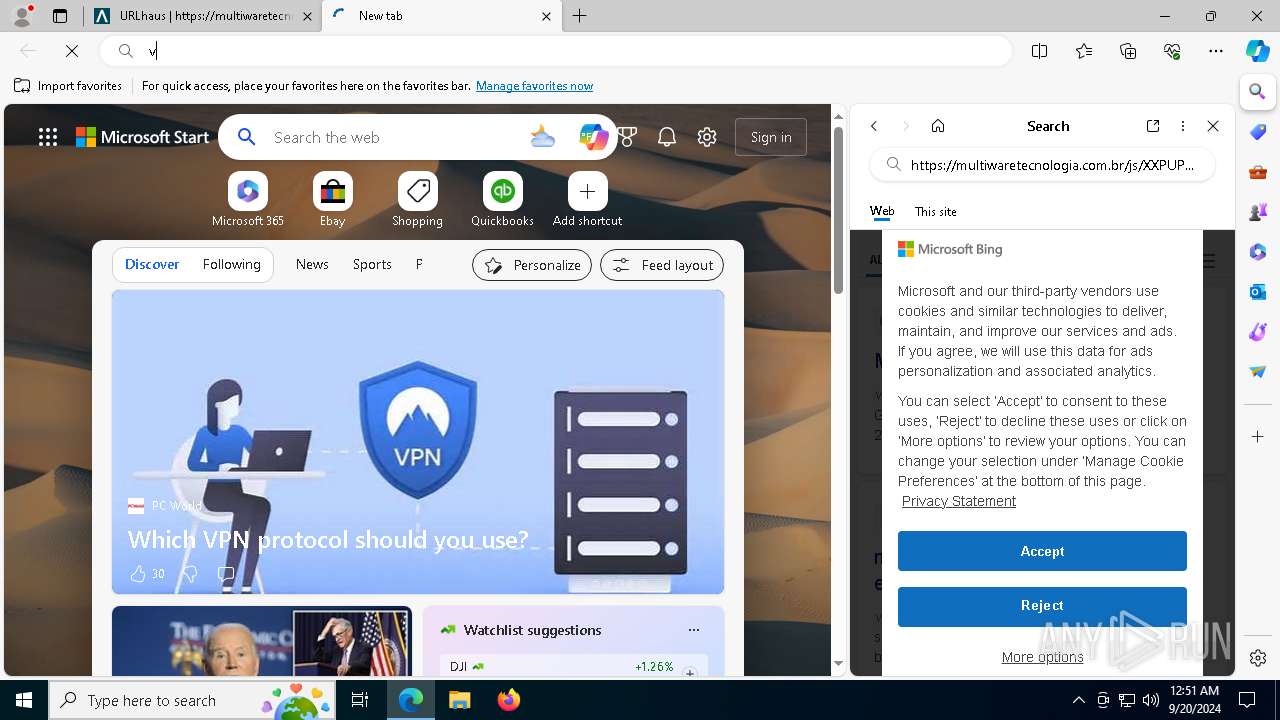Close the URLhaus tab

pos(307,16)
